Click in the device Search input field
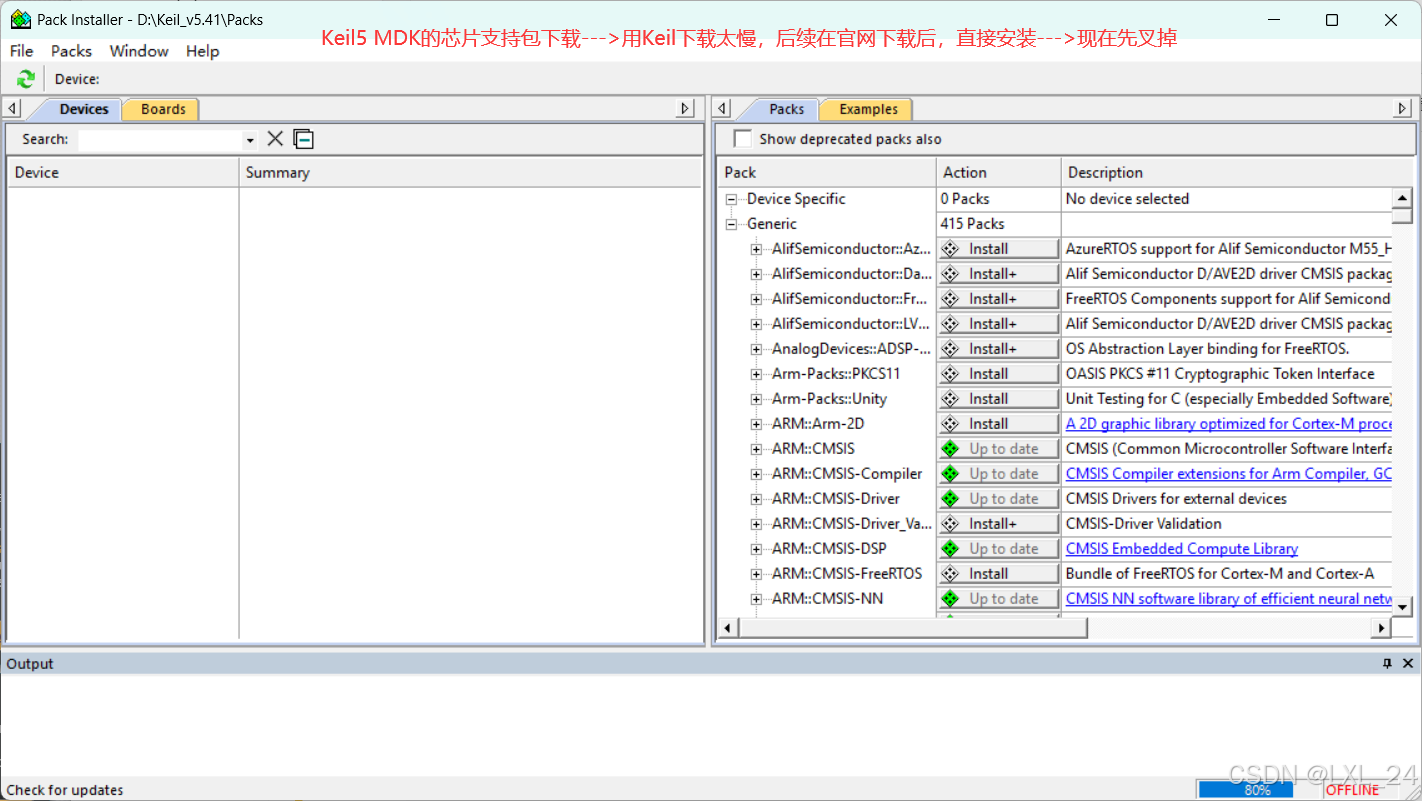The width and height of the screenshot is (1422, 801). pos(160,140)
